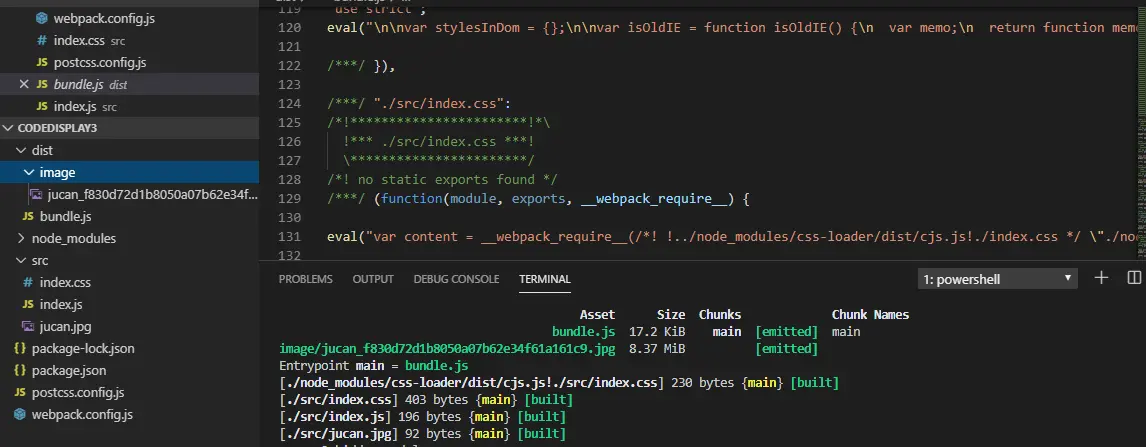This screenshot has width=1146, height=447.
Task: Click the webpack icon beside open editors webpack.config.js
Action: coord(42,18)
